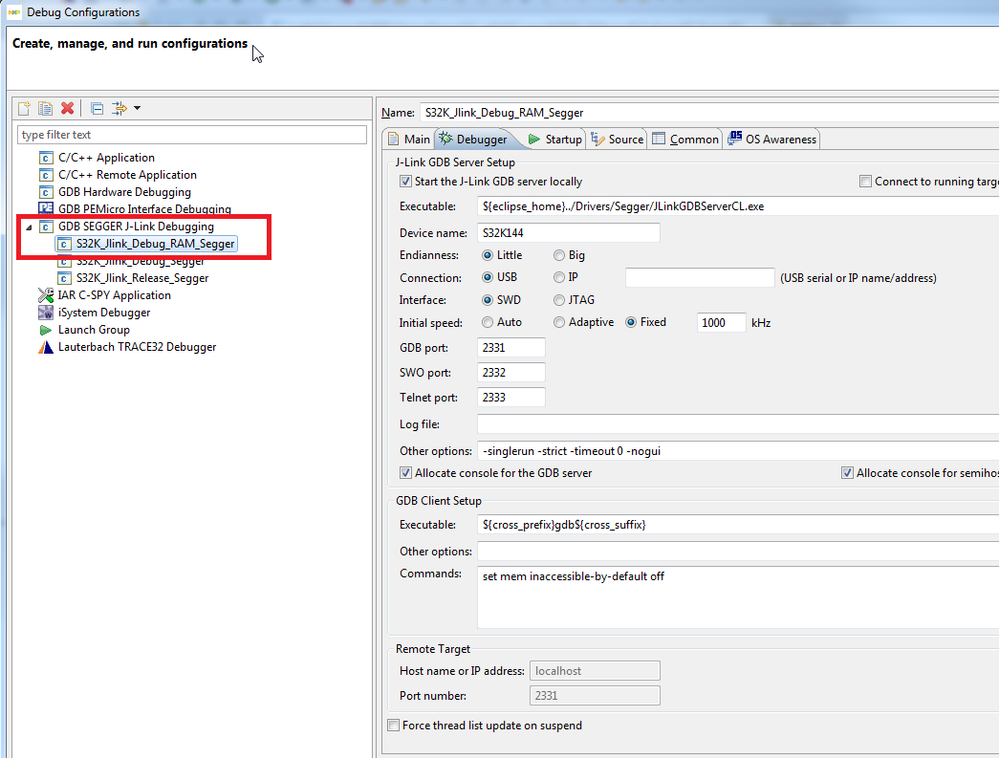Click the iSystem Debugger icon

45,312
